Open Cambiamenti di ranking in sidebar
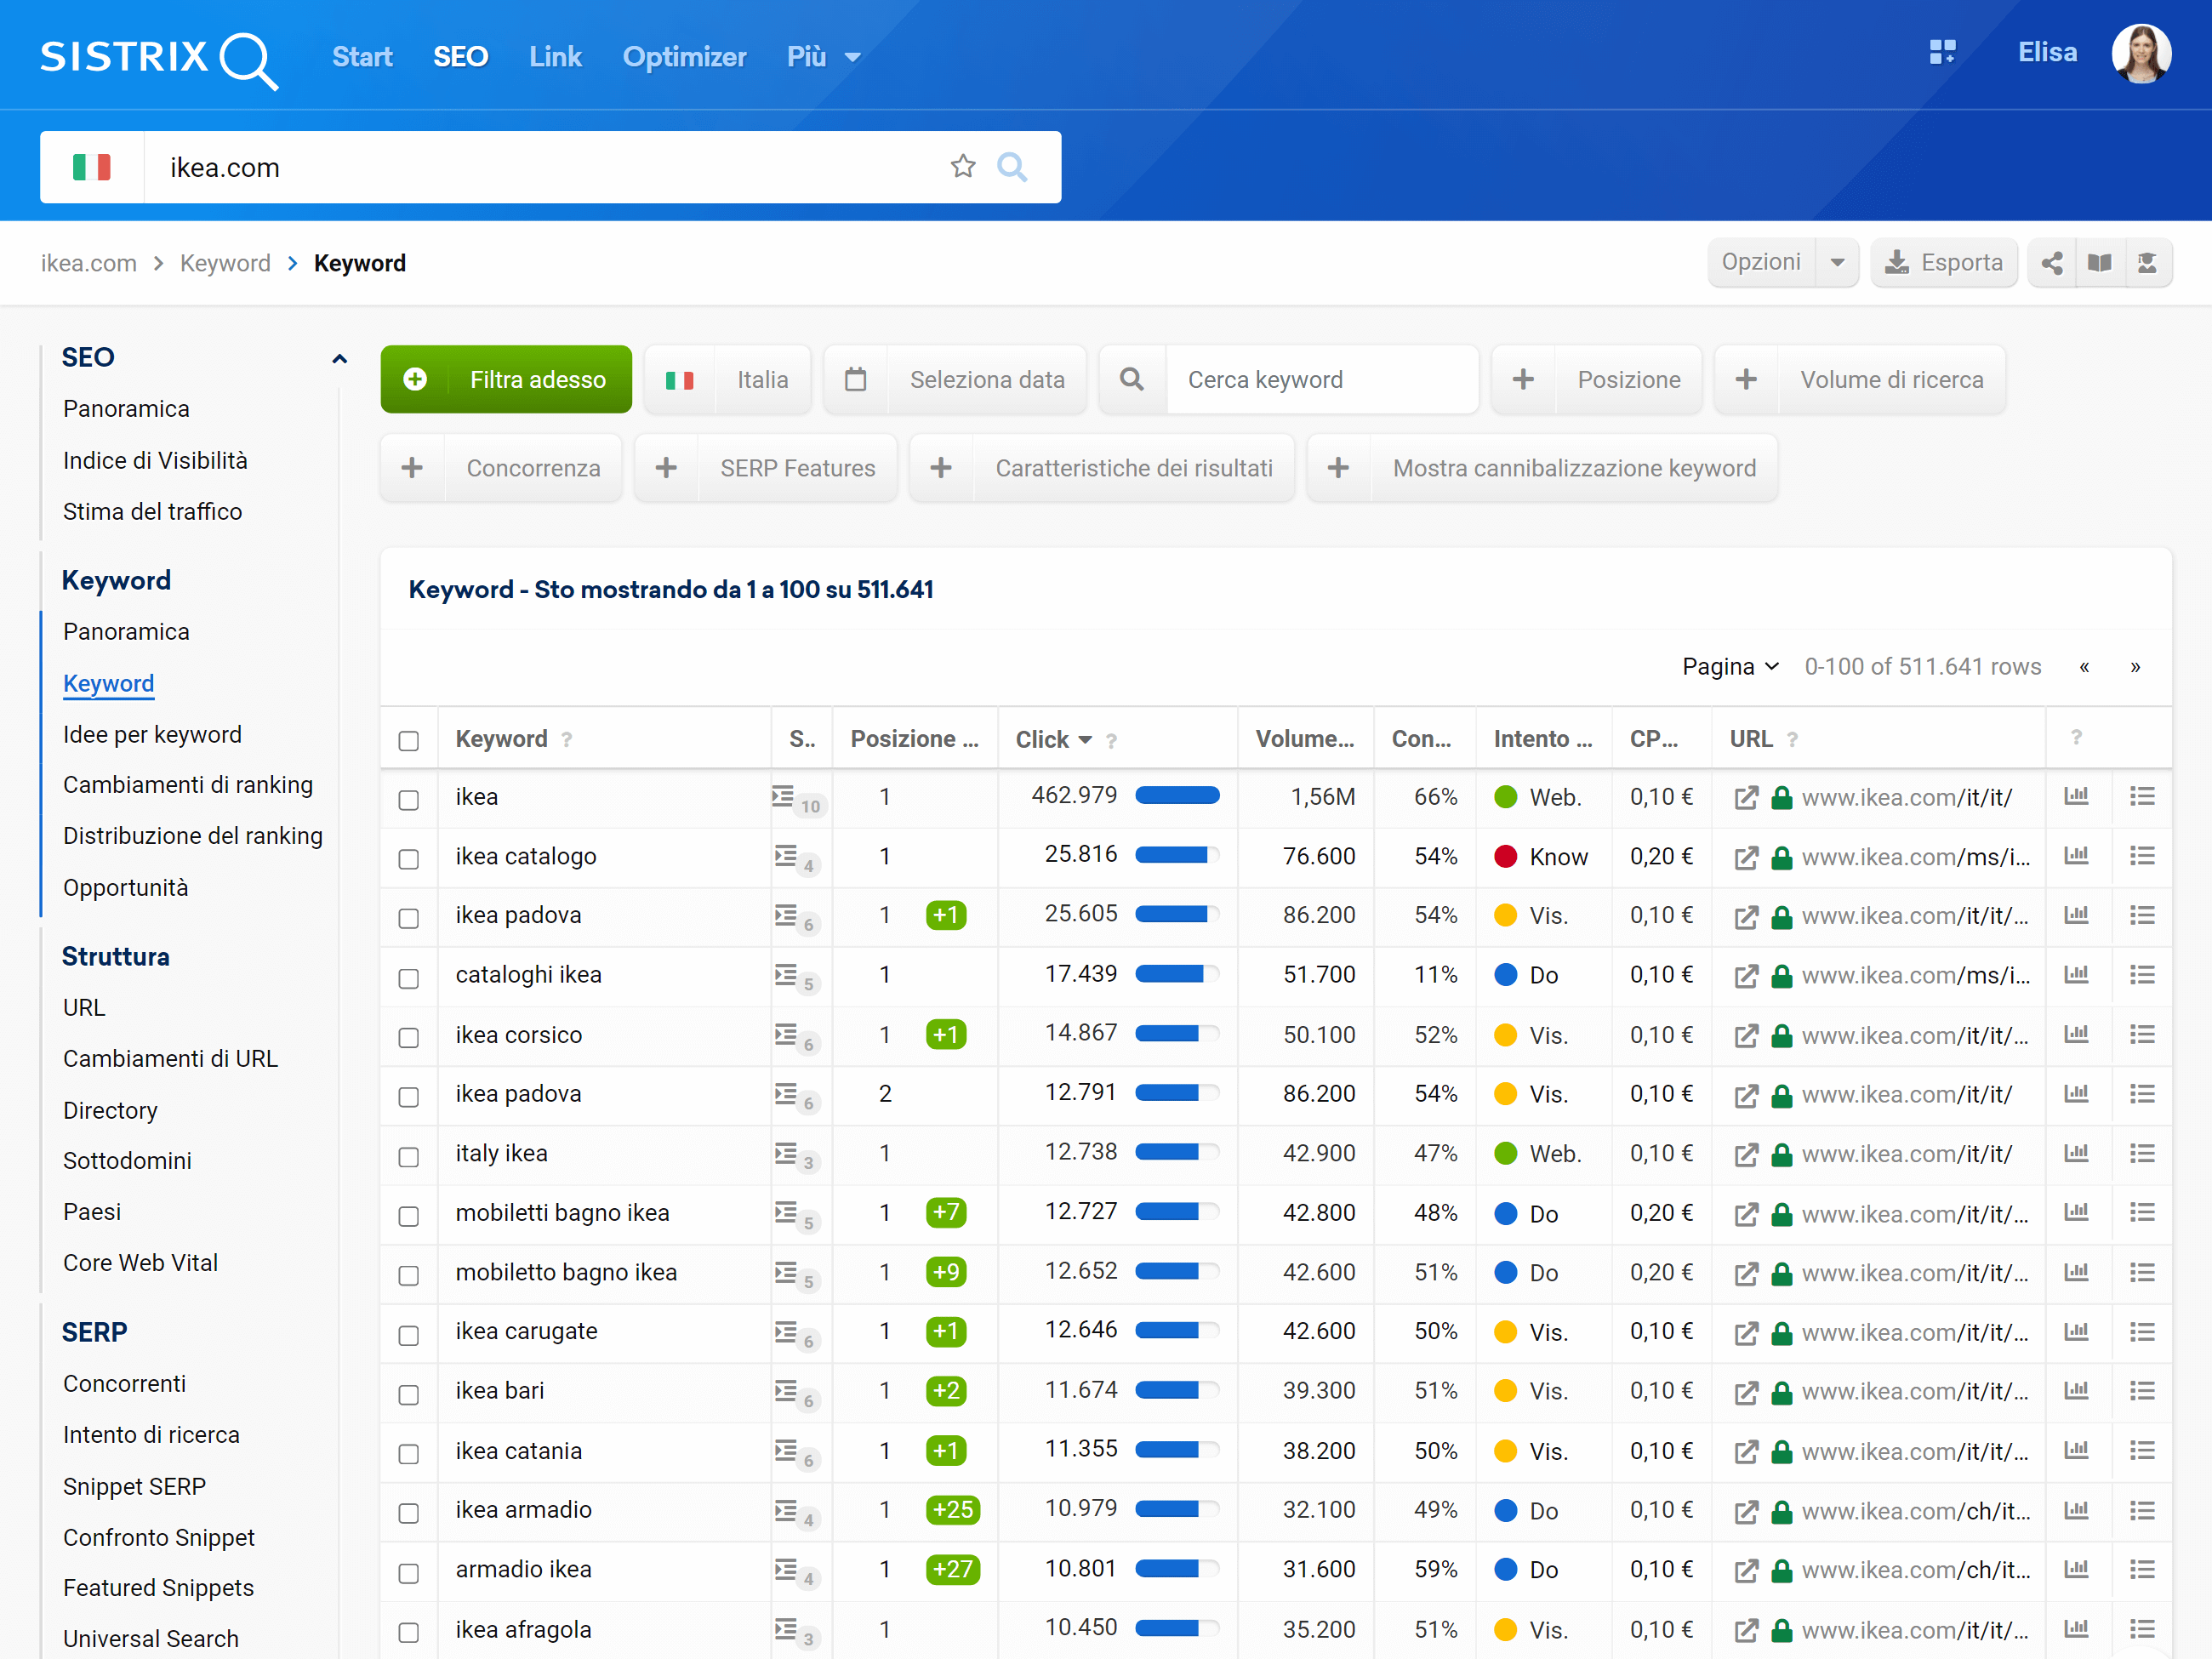The width and height of the screenshot is (2212, 1659). click(x=188, y=785)
